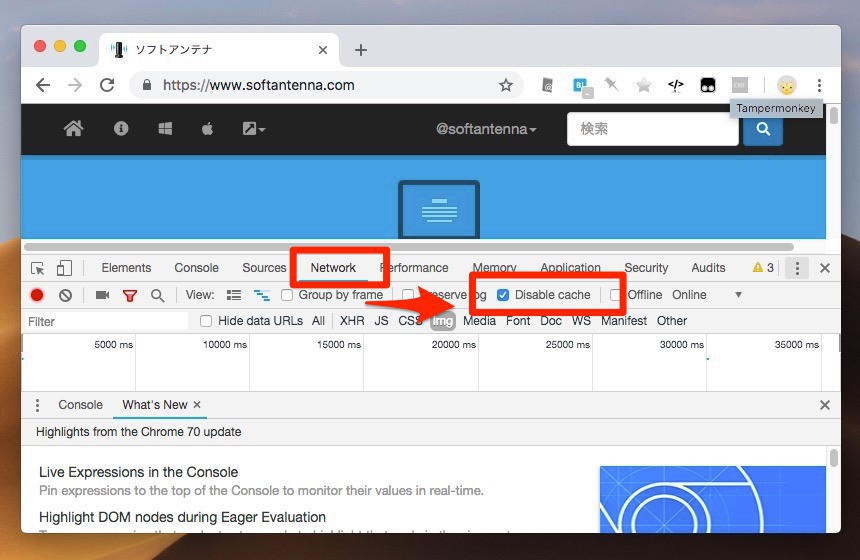Bookmark the page with the star icon

pos(506,85)
